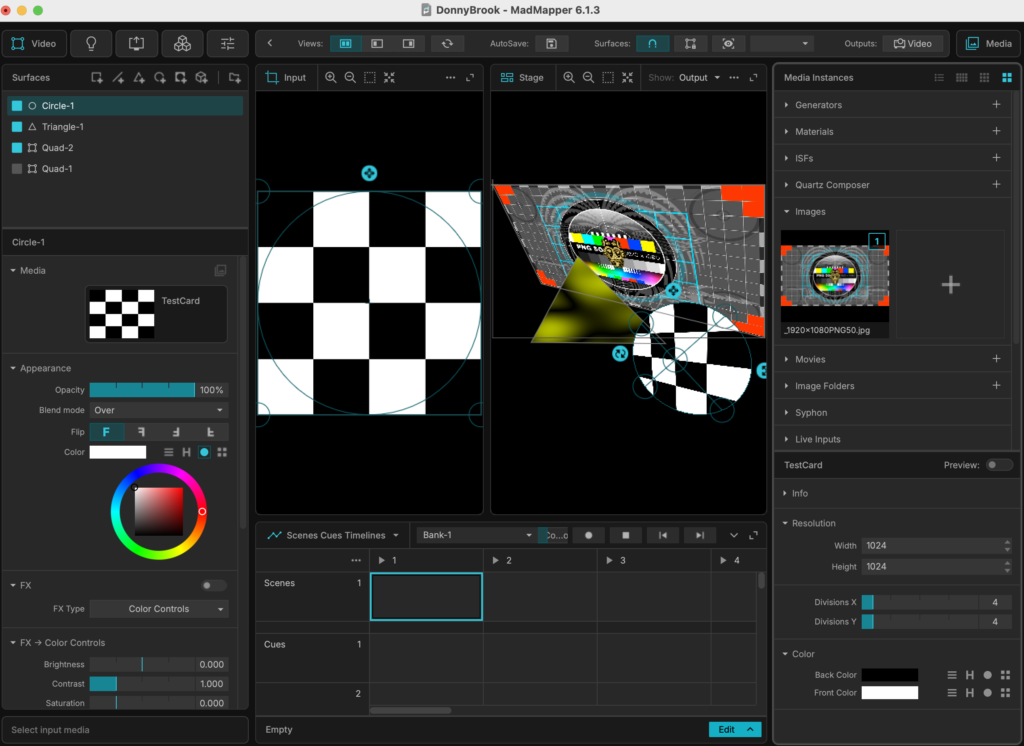Open the Show Output dropdown
The height and width of the screenshot is (746, 1024).
(699, 77)
